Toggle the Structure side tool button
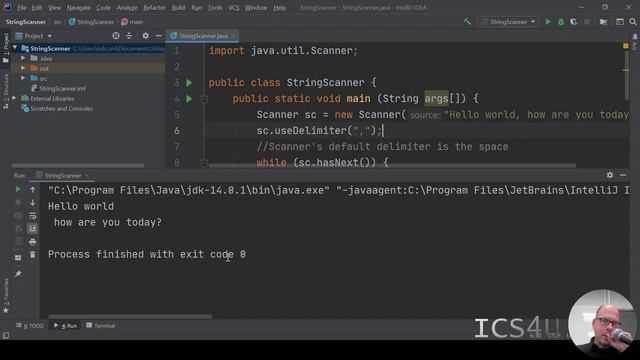The width and height of the screenshot is (640, 360). click(x=6, y=91)
